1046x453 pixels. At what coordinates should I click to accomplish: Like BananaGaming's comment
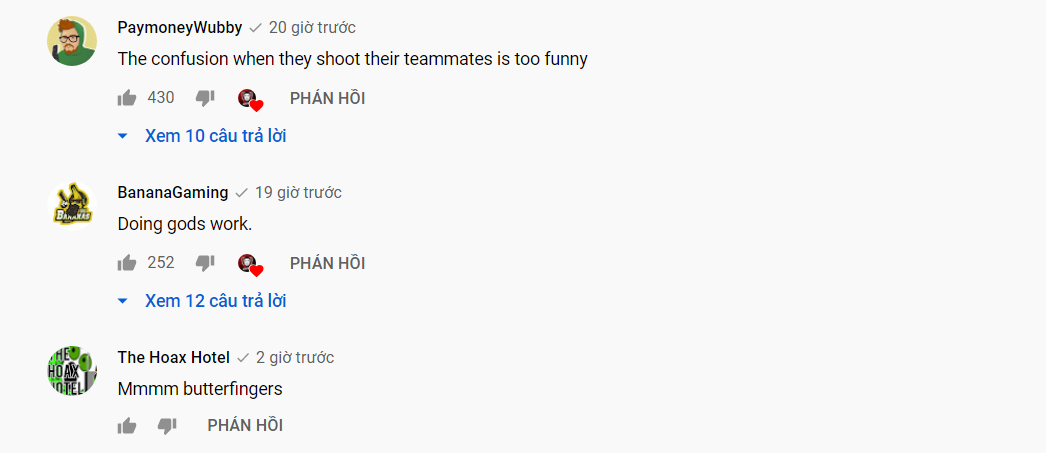coord(127,263)
